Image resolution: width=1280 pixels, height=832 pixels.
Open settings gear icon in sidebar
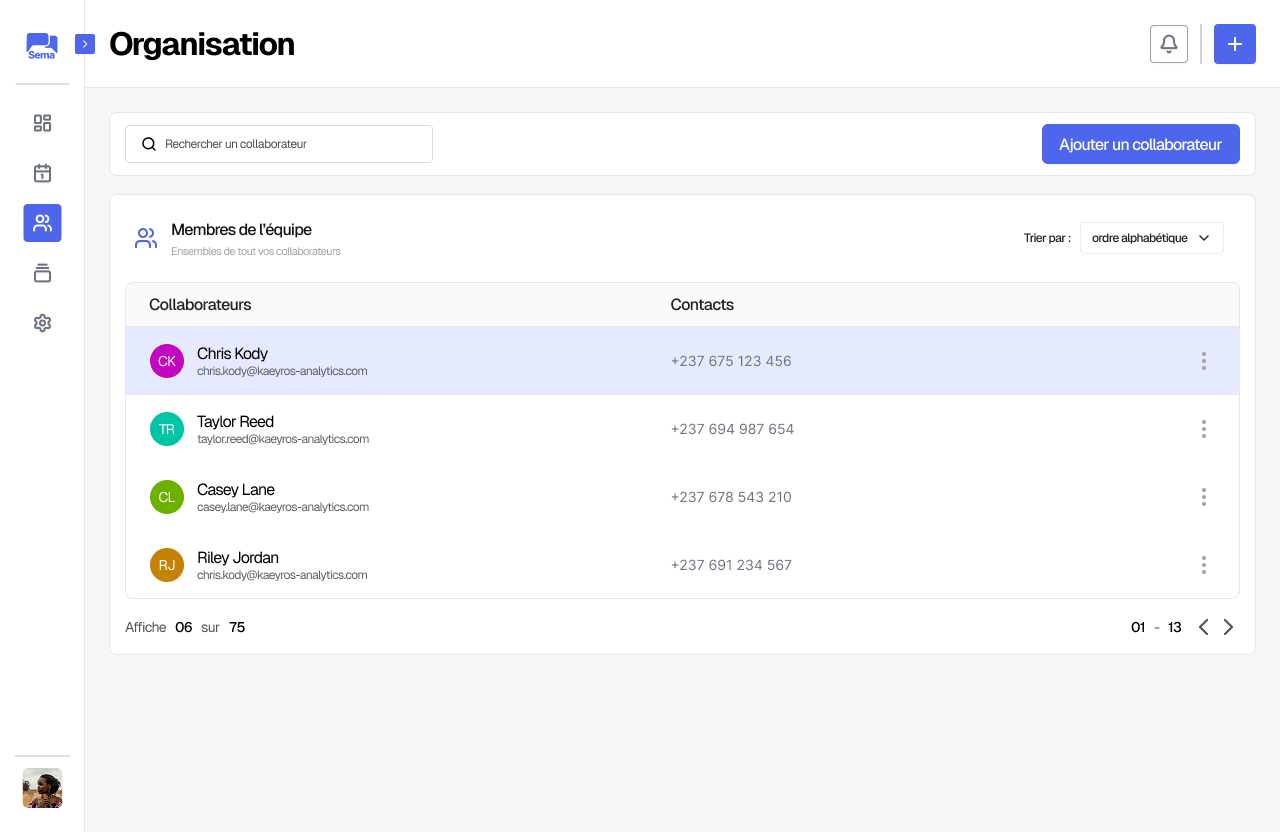click(x=42, y=323)
